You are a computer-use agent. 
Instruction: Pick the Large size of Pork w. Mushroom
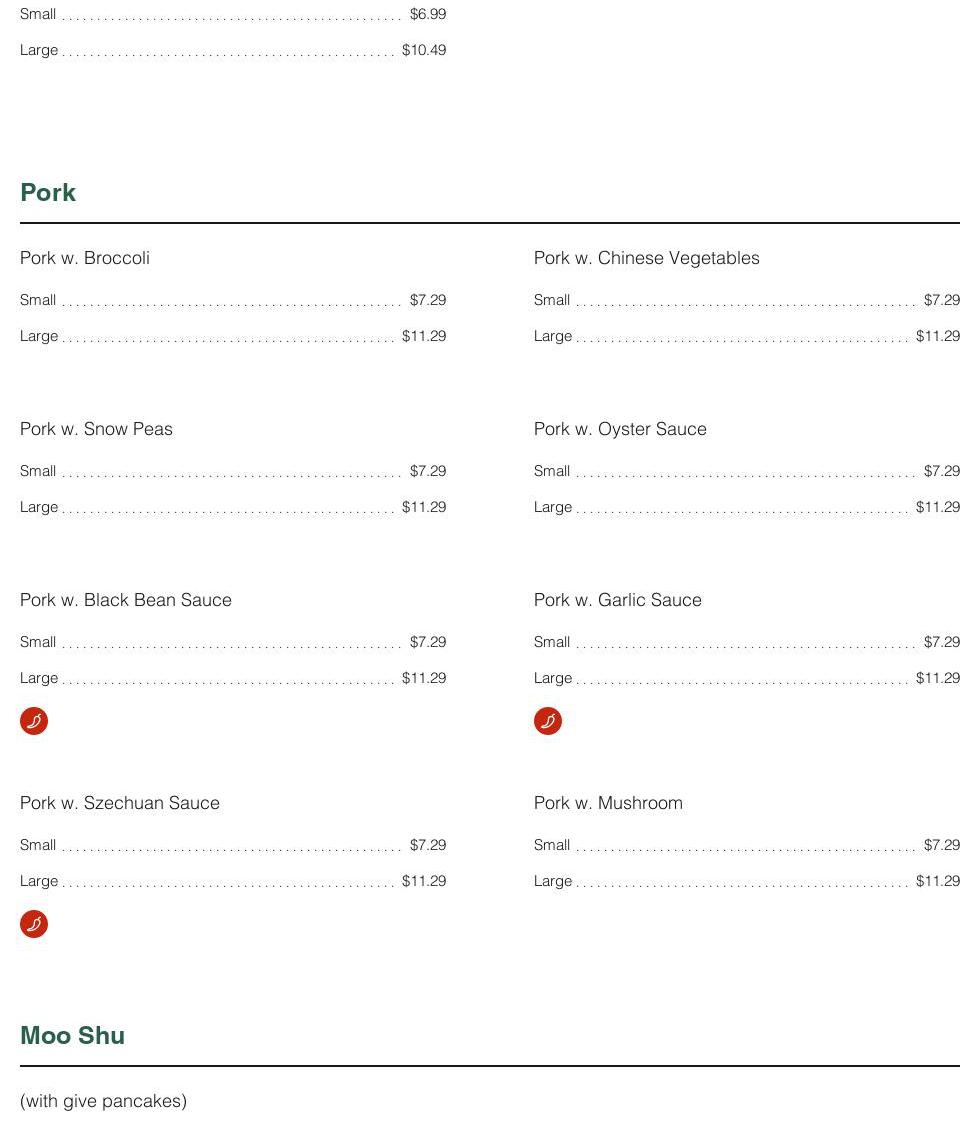[553, 881]
